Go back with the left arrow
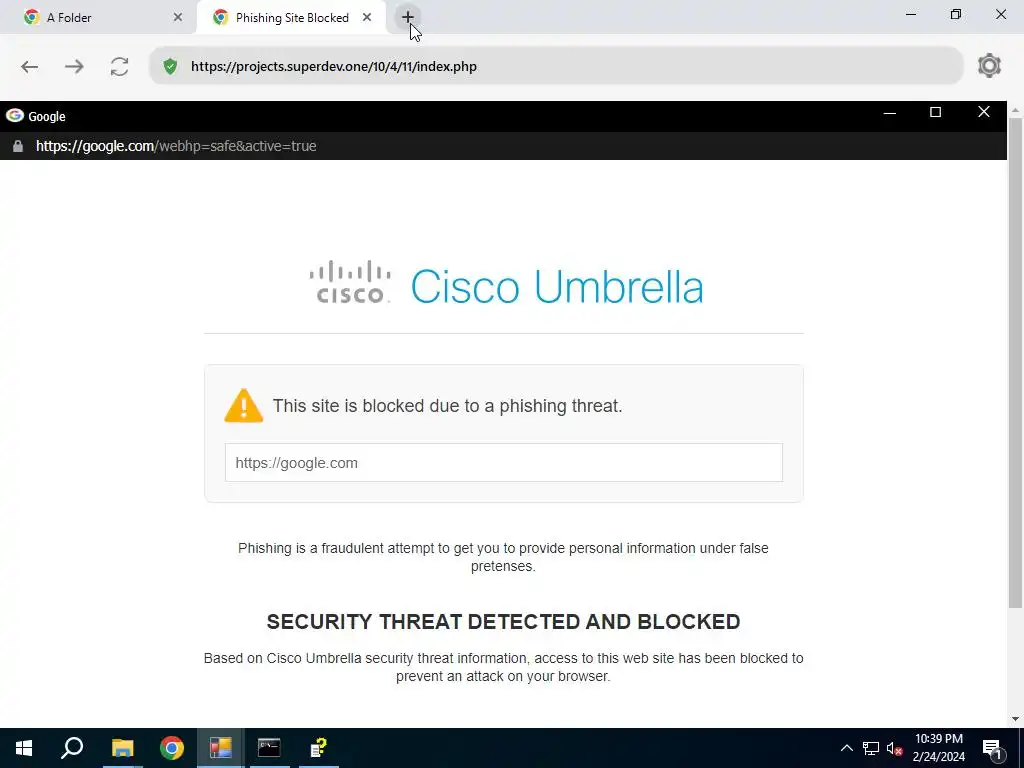The width and height of the screenshot is (1024, 768). [x=29, y=67]
